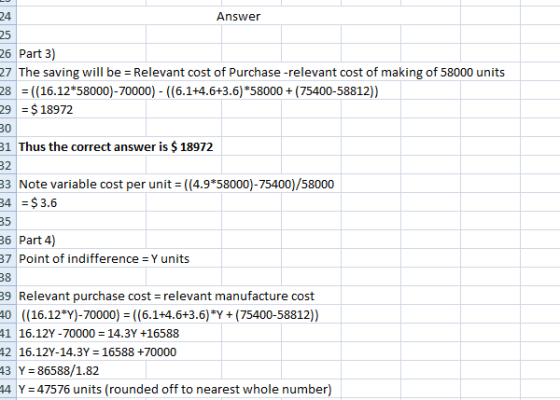Select the 'Part 4)' cell

click(37, 240)
